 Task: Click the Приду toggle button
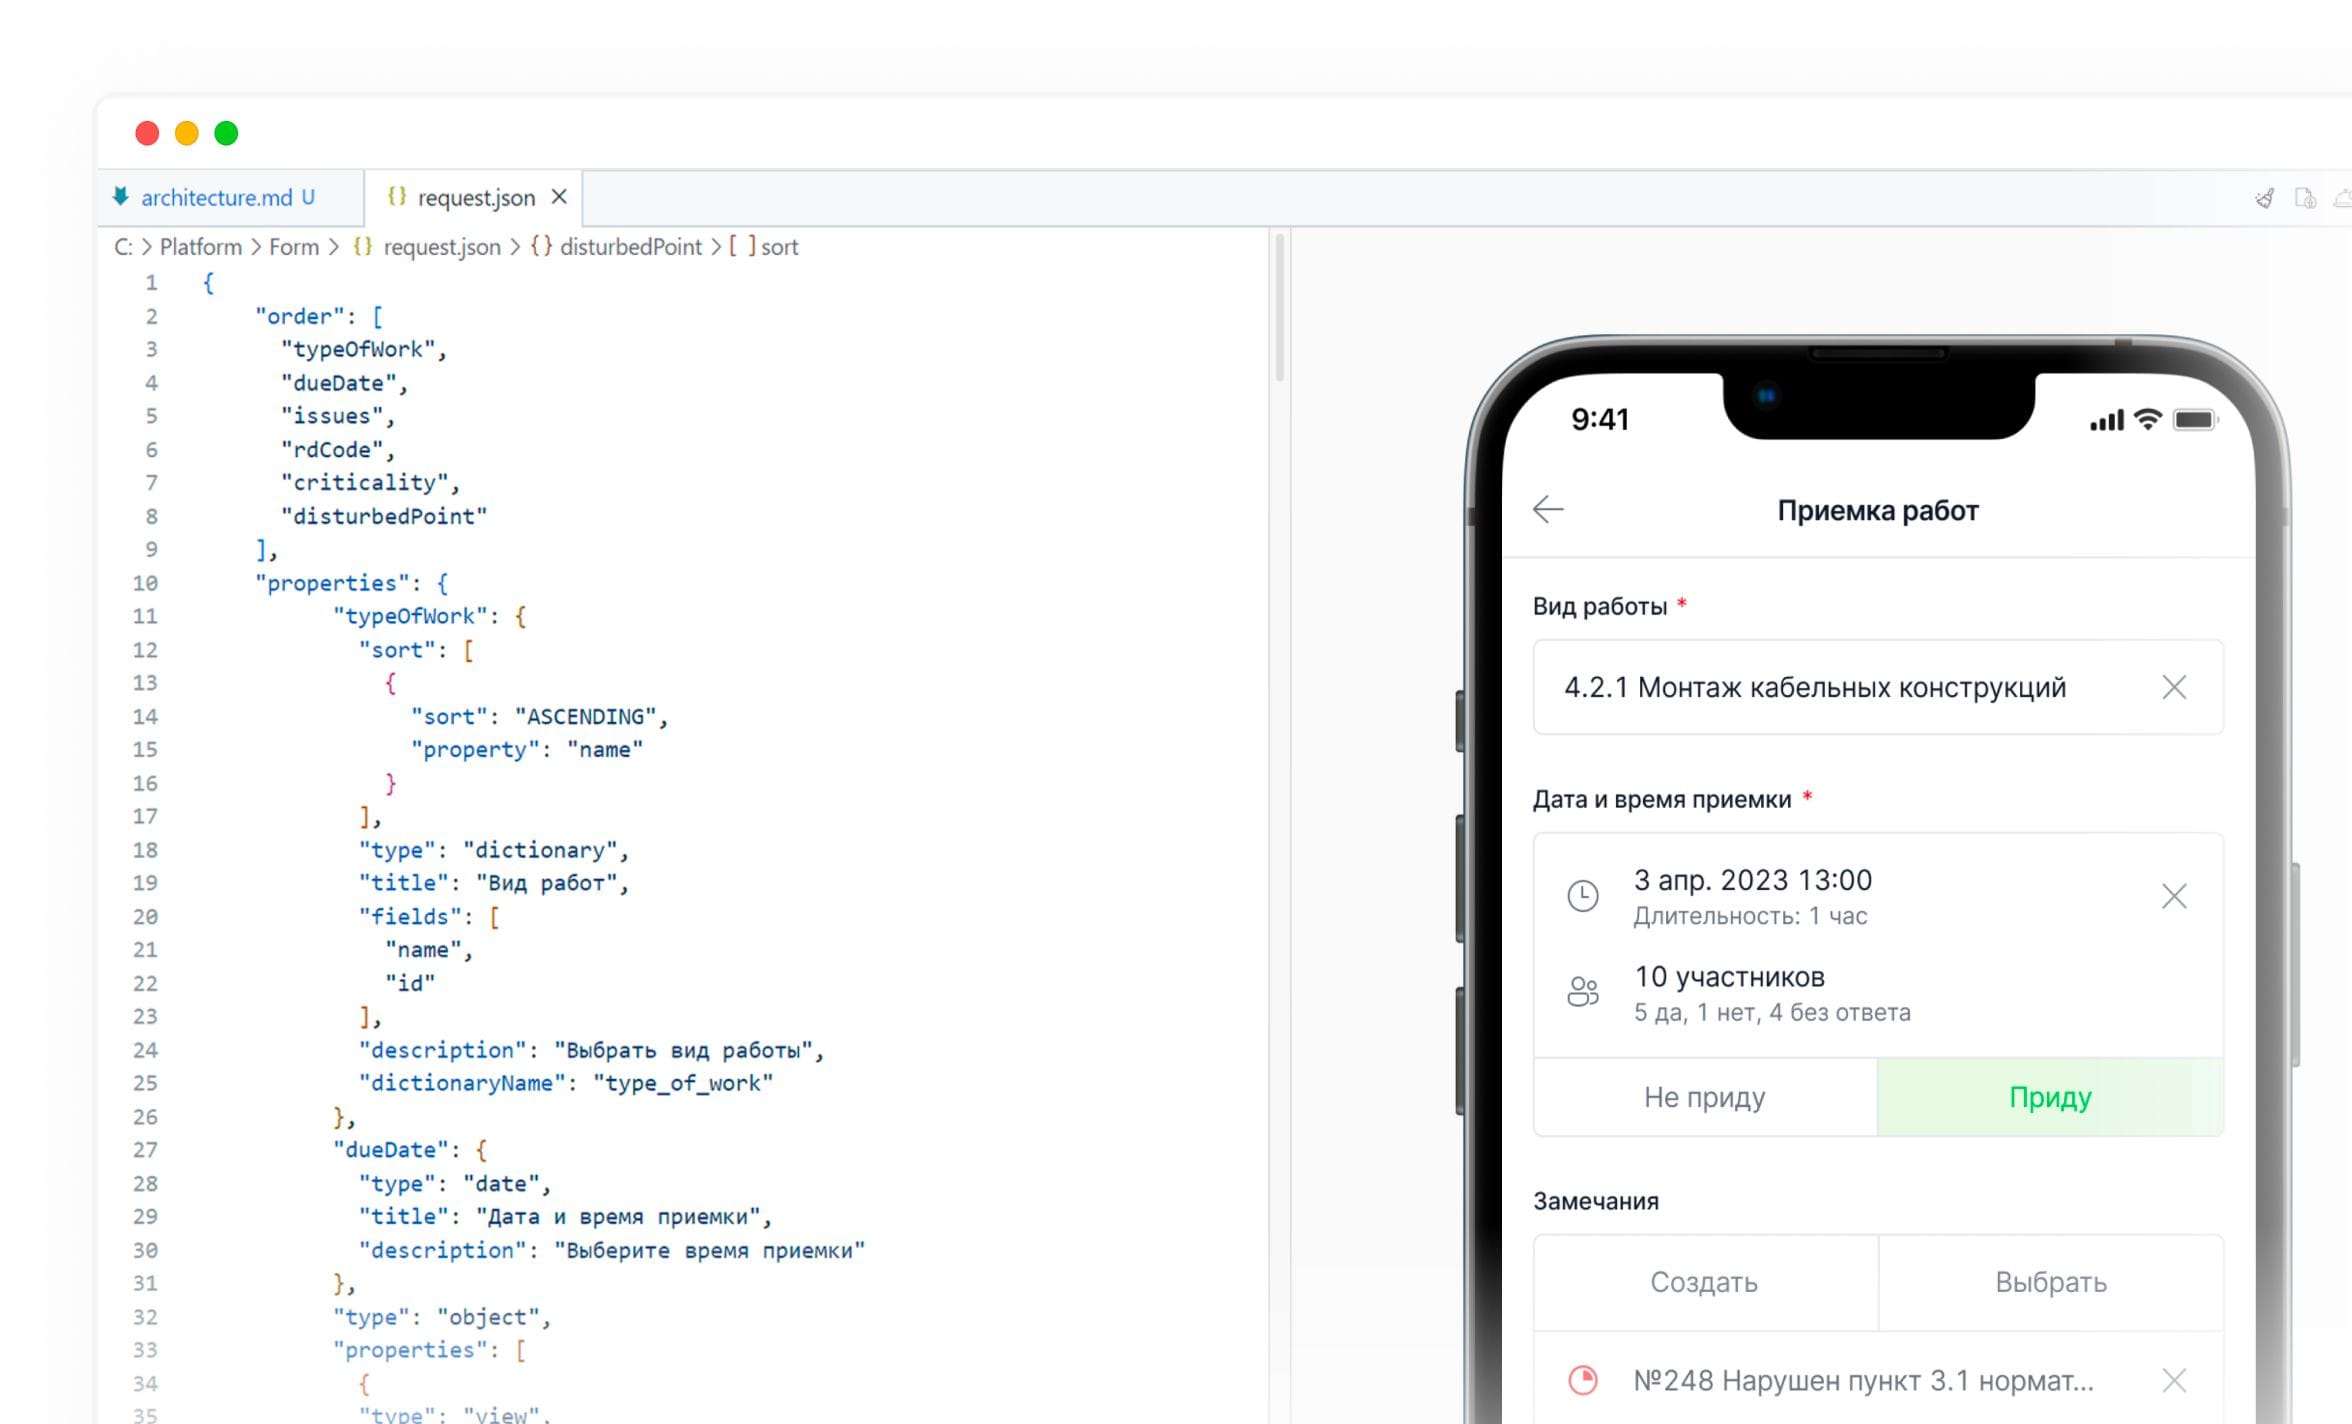point(2050,1097)
